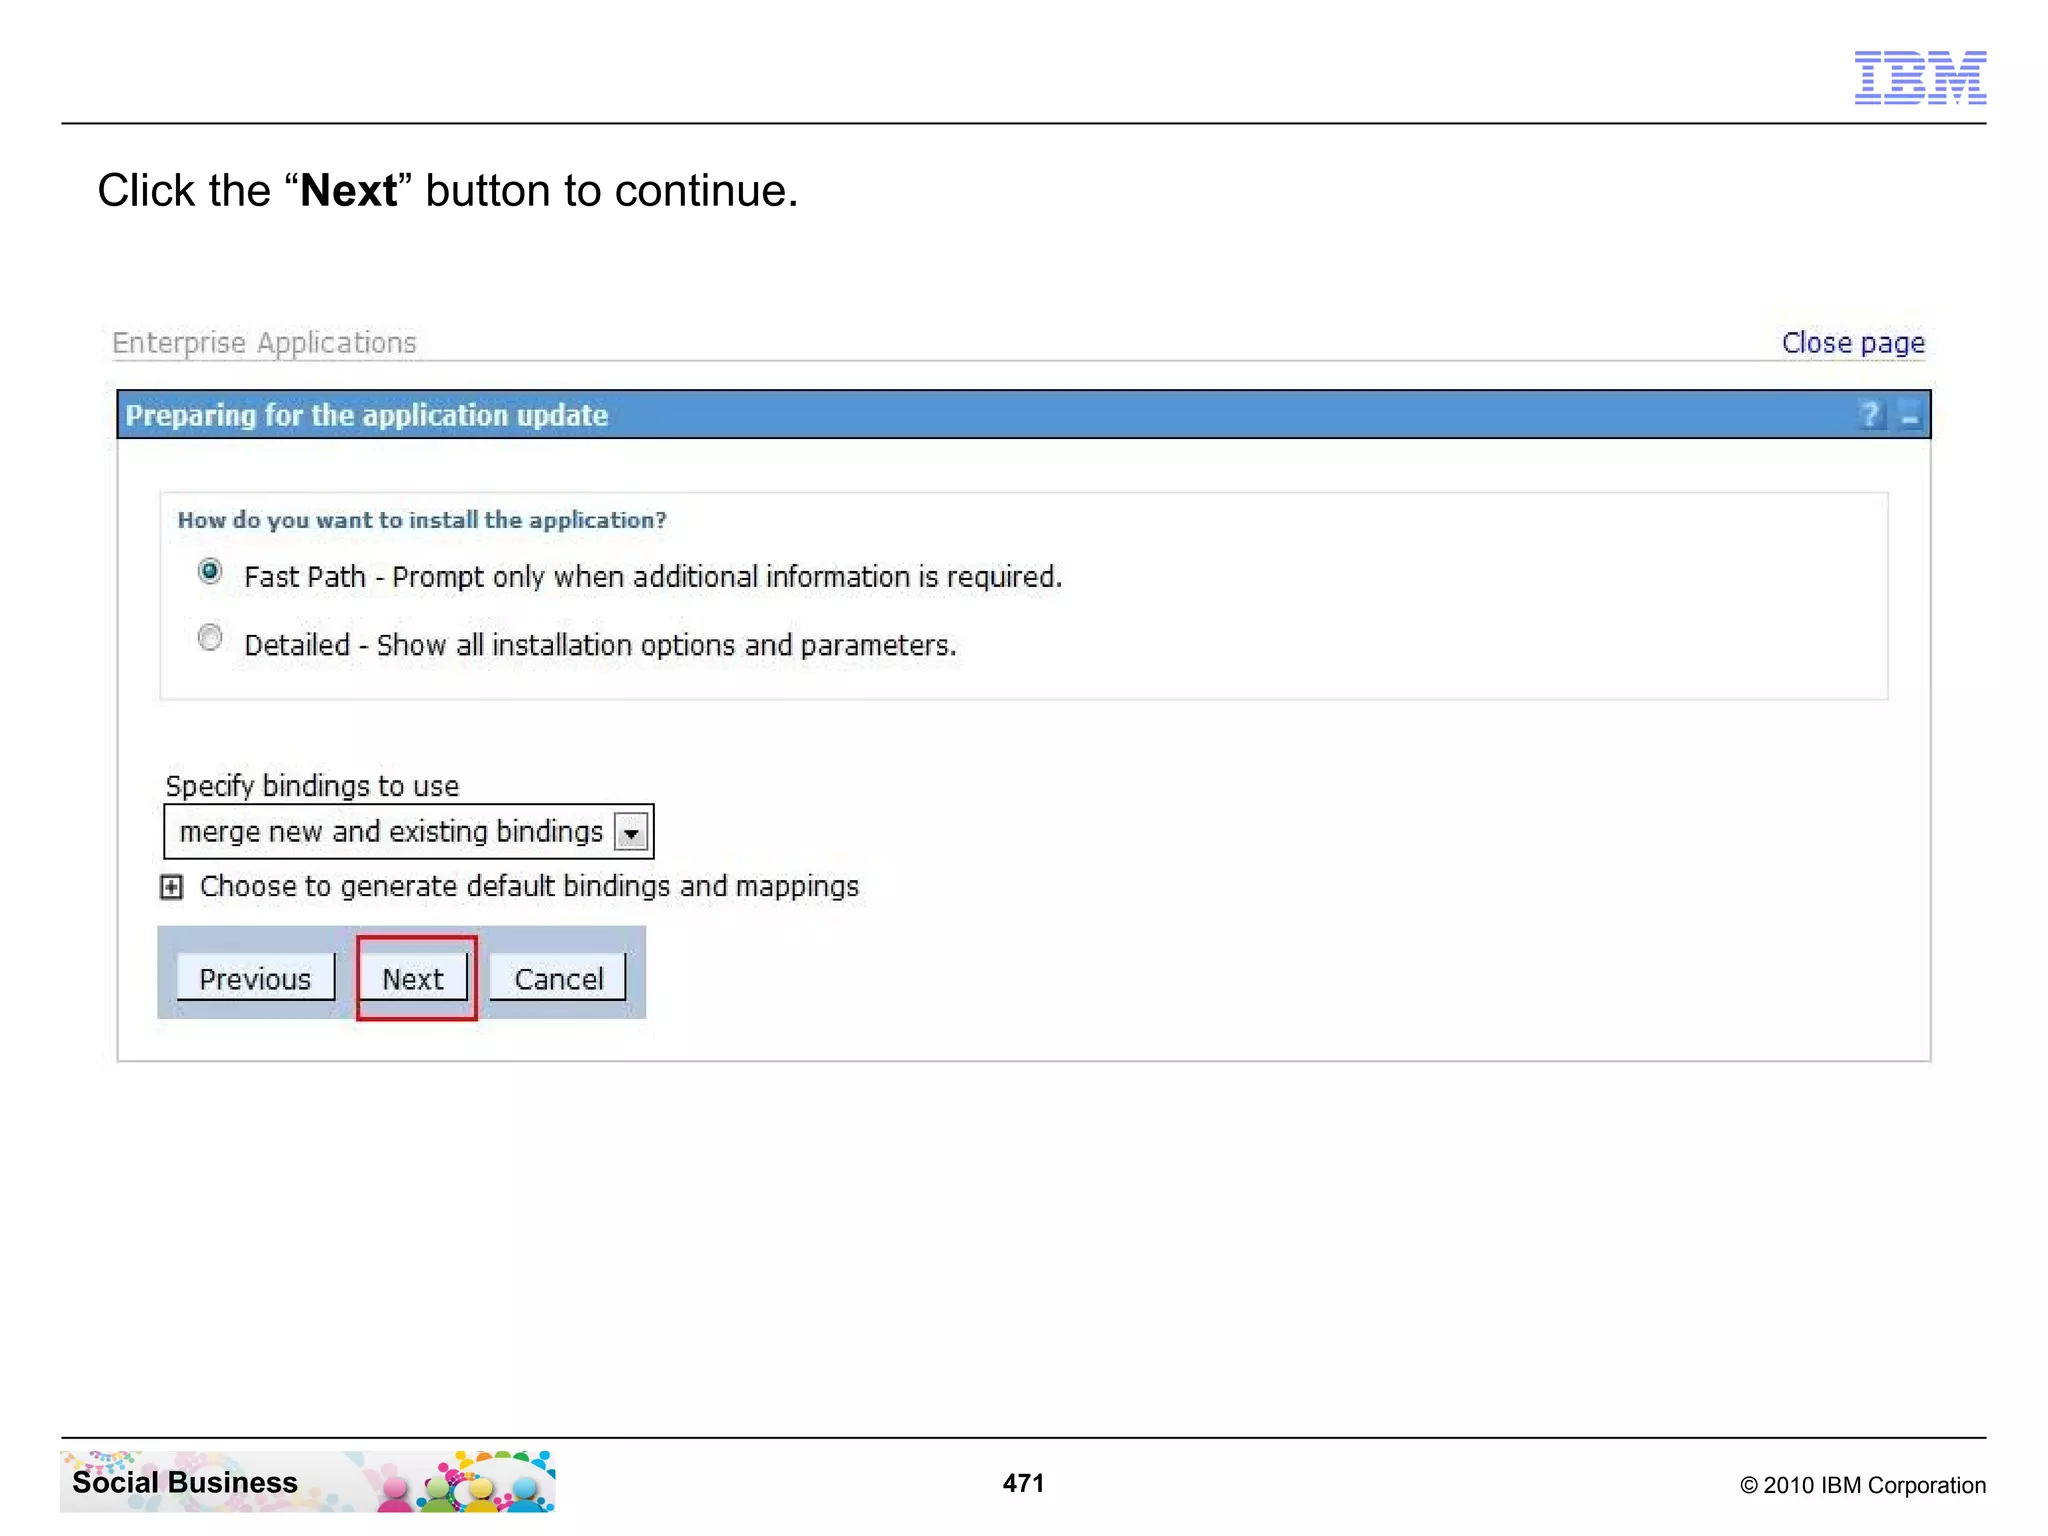
Task: Minimize the Preparing for update panel
Action: point(1910,415)
